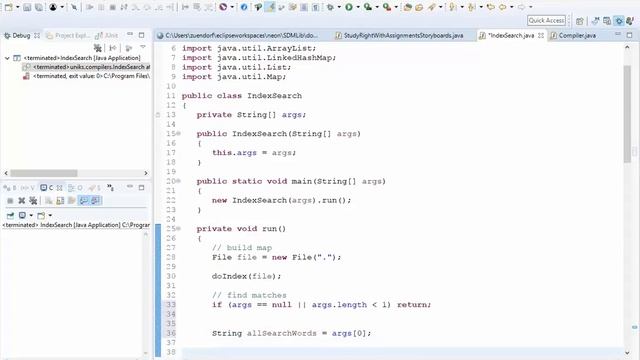Toggle Show Console on Standard Error change
This screenshot has height=360, width=640.
(96, 200)
